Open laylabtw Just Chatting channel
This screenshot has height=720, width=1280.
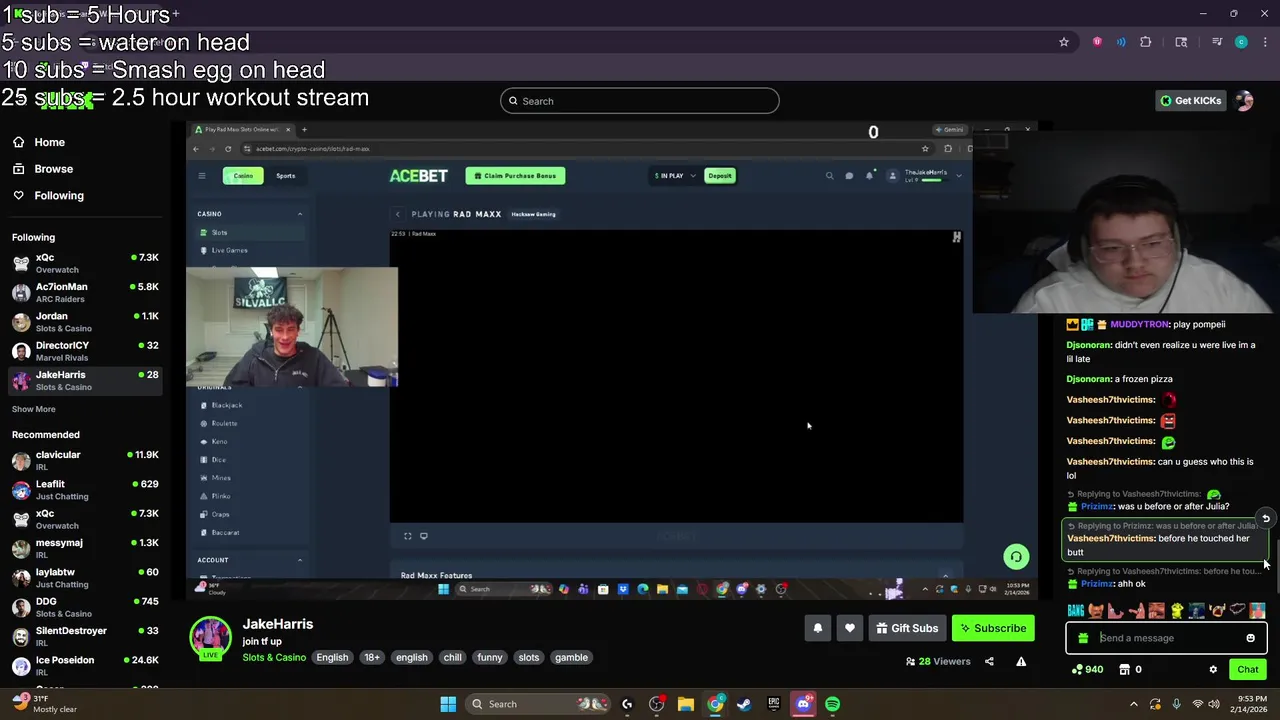click(84, 578)
